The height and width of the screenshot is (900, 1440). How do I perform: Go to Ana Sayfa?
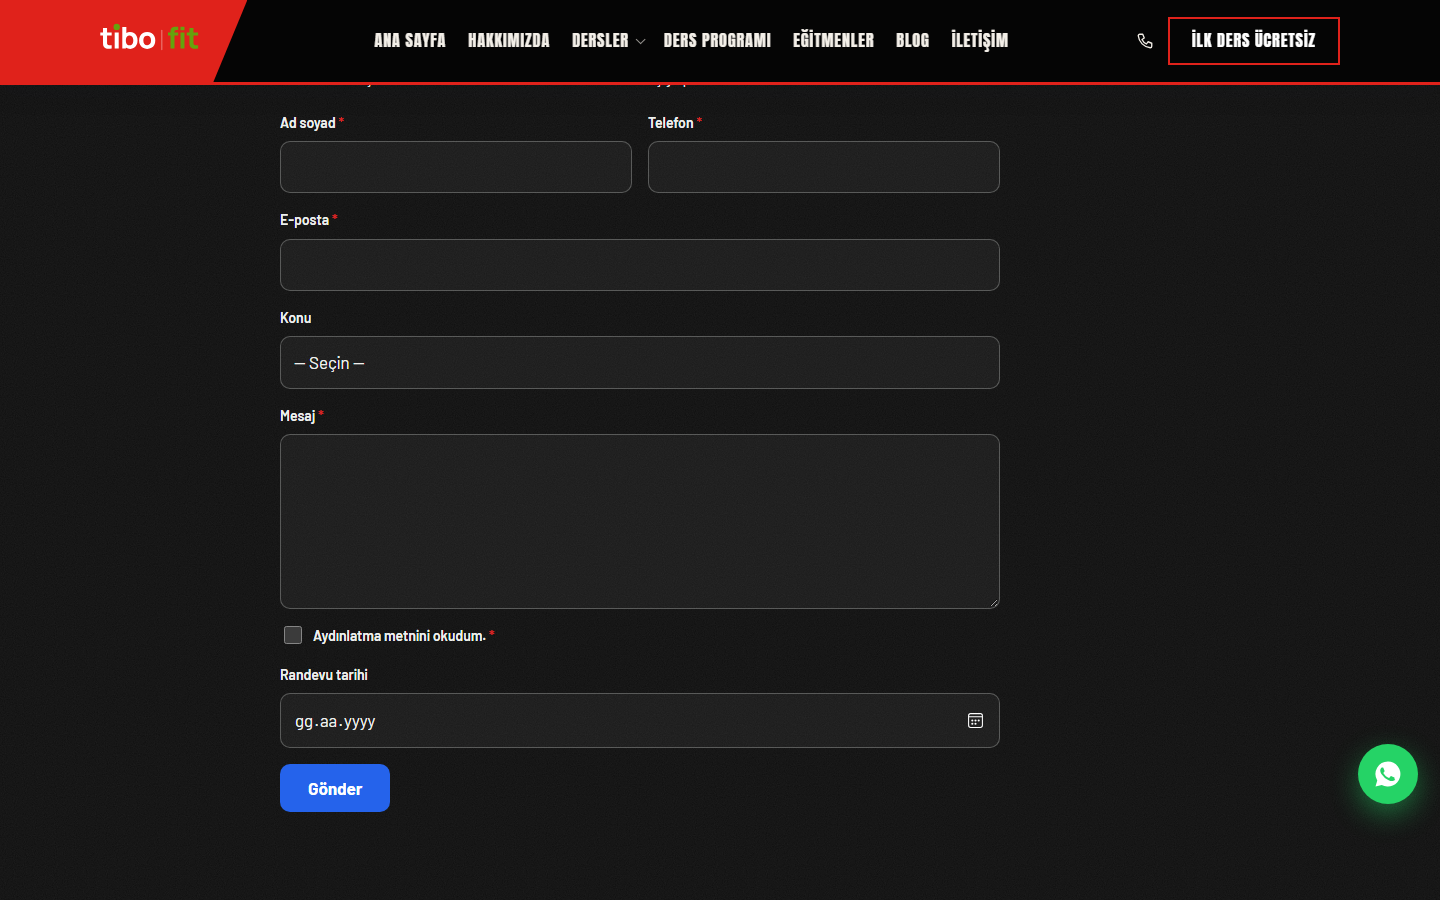(409, 40)
